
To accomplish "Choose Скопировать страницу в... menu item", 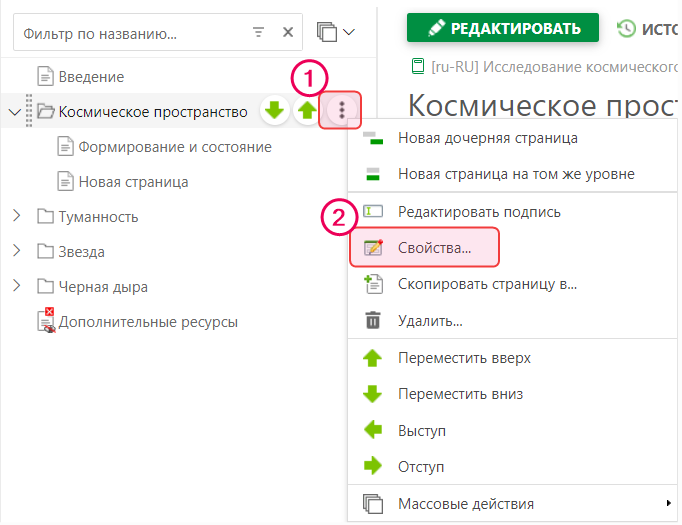I will click(513, 284).
